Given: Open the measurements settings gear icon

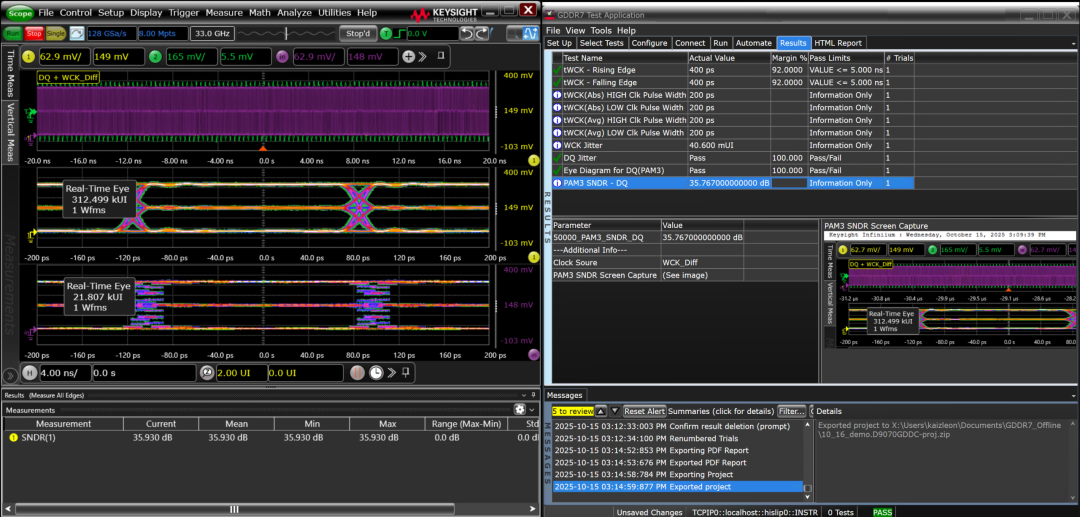Looking at the screenshot, I should pos(520,410).
